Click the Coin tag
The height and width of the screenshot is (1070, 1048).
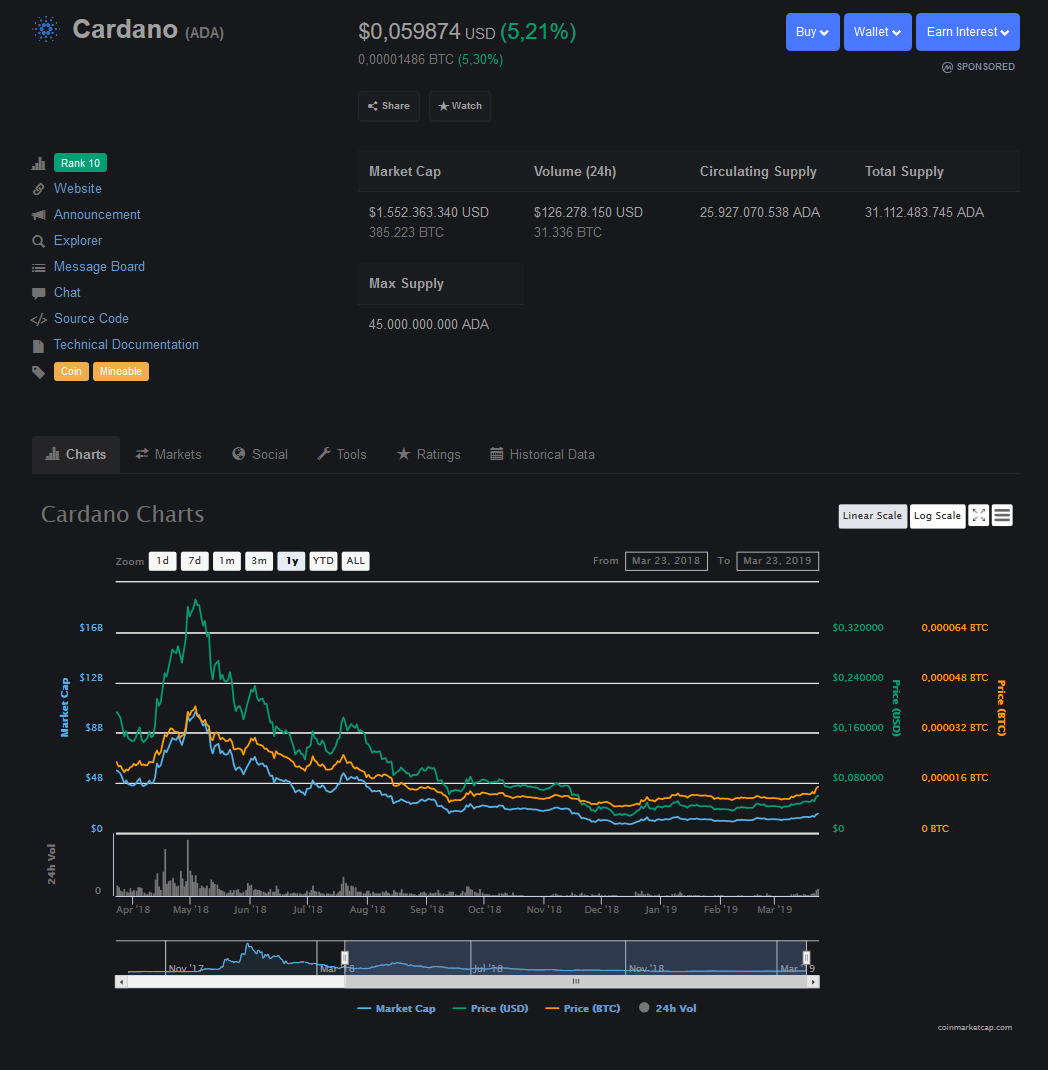coord(72,371)
